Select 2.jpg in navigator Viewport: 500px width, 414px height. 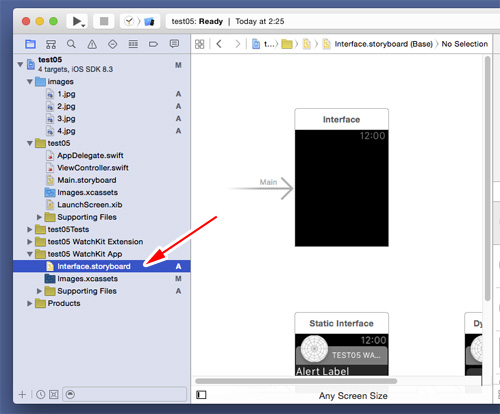[x=66, y=106]
